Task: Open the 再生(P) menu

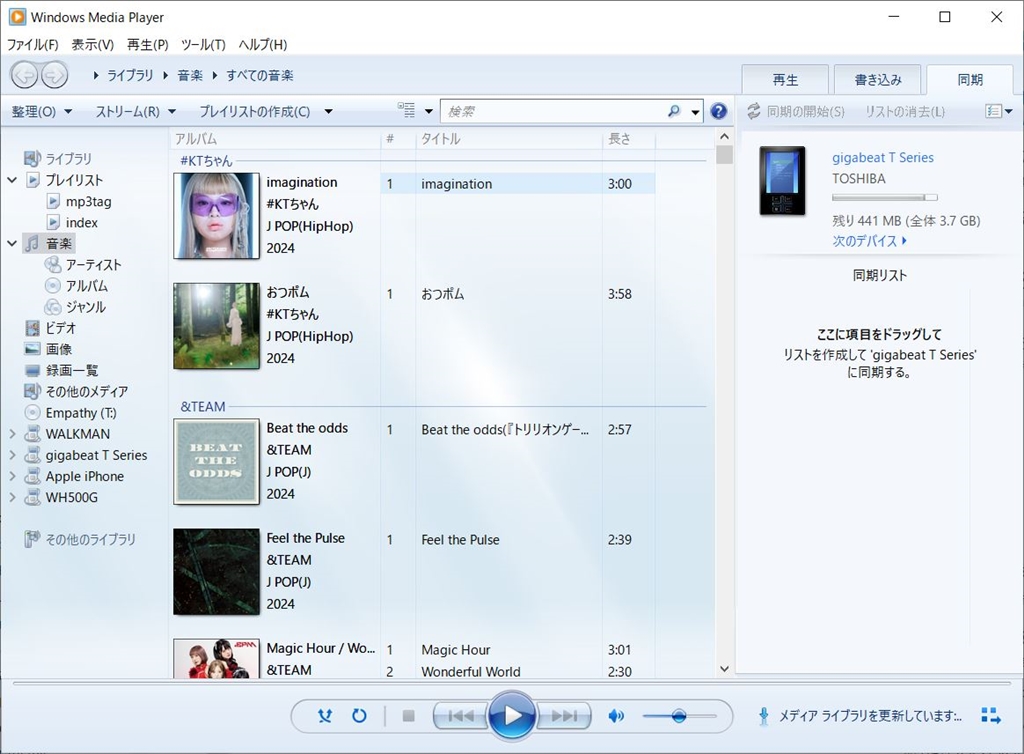Action: [x=147, y=44]
